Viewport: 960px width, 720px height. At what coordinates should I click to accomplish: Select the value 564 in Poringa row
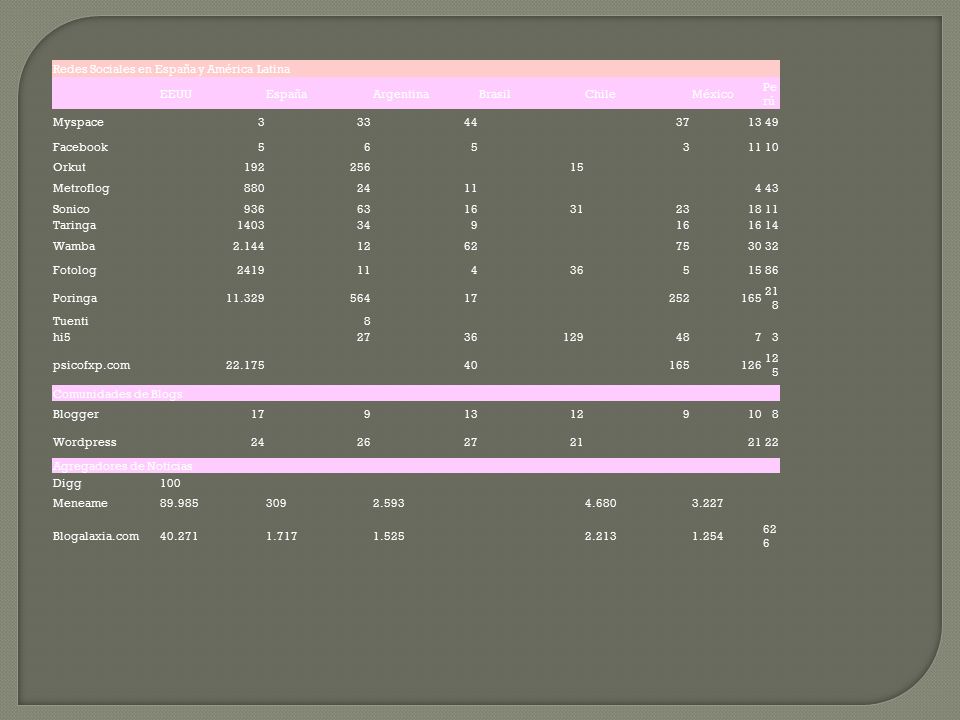tap(360, 298)
